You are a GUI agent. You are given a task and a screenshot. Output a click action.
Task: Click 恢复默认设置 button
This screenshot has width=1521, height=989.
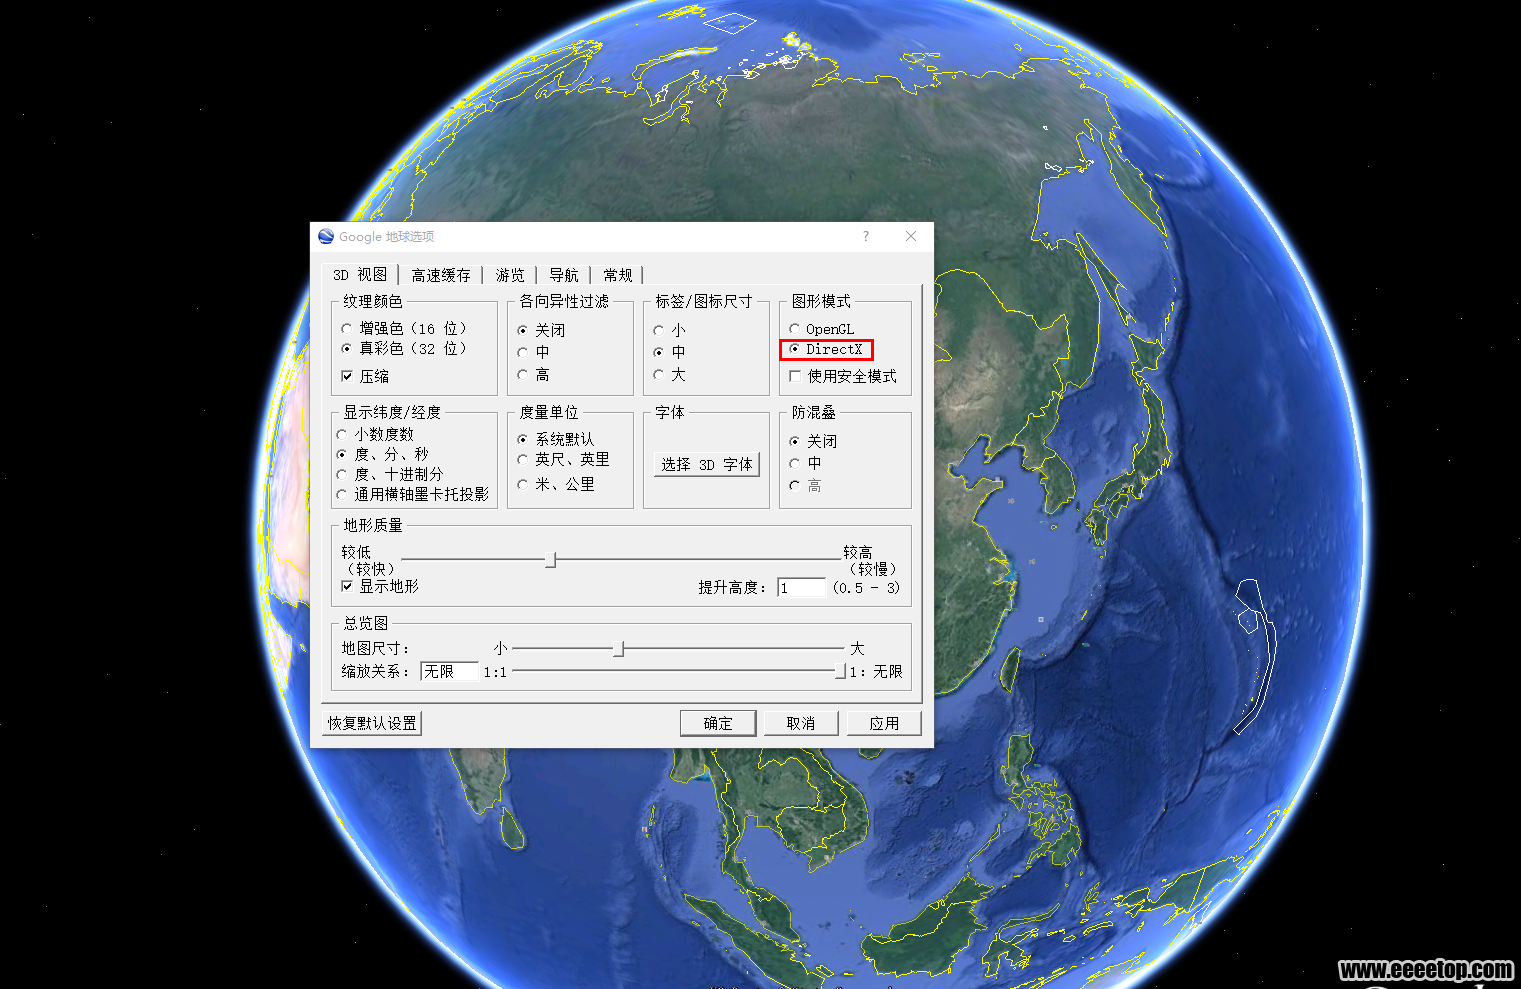[x=373, y=723]
